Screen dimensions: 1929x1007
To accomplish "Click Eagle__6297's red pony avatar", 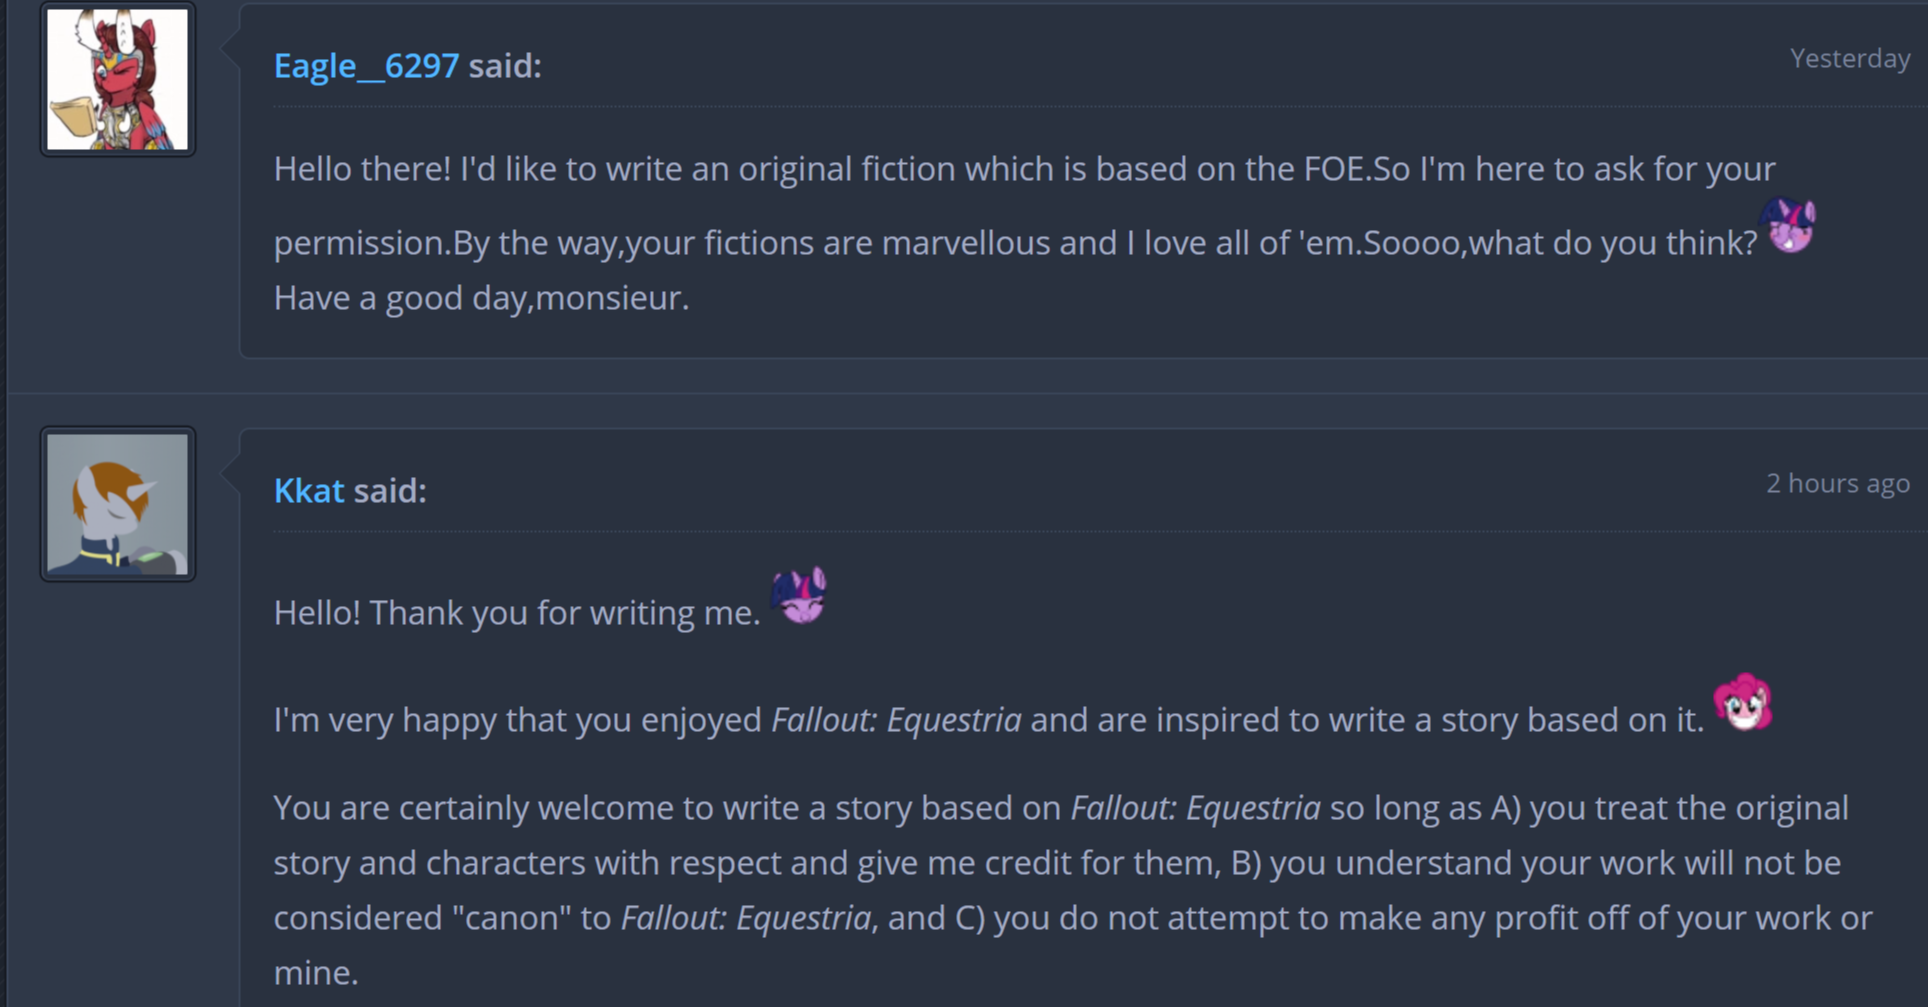I will click(118, 80).
